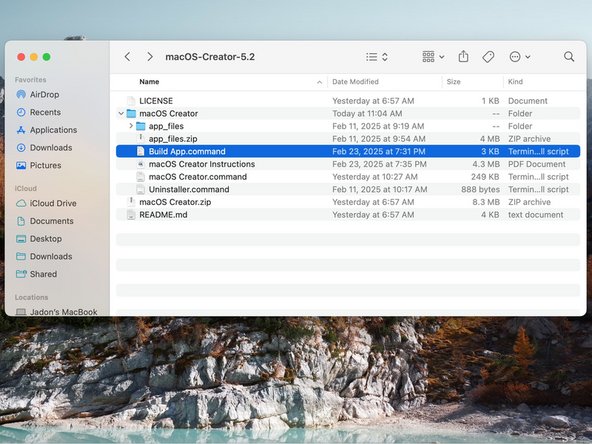
Task: Sort by the Size column header
Action: pos(453,82)
